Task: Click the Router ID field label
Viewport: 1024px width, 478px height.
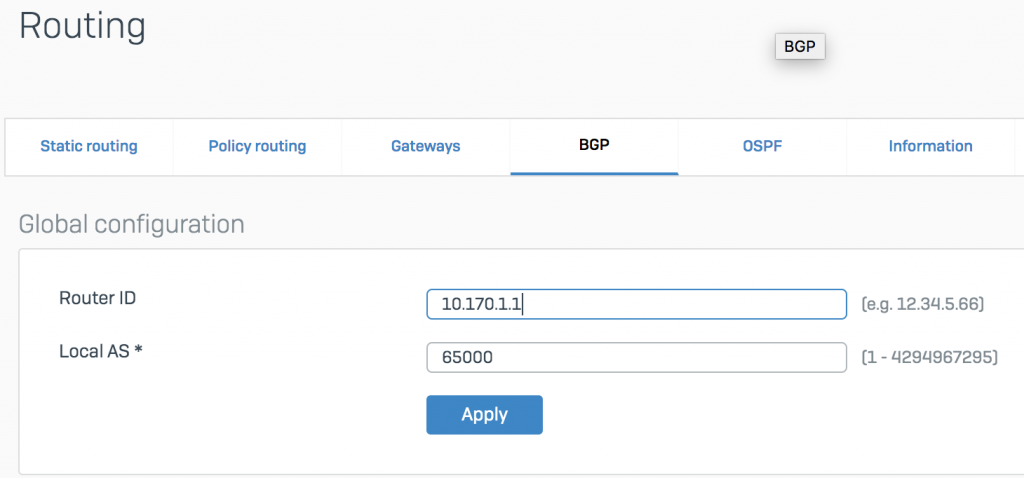Action: (x=98, y=298)
